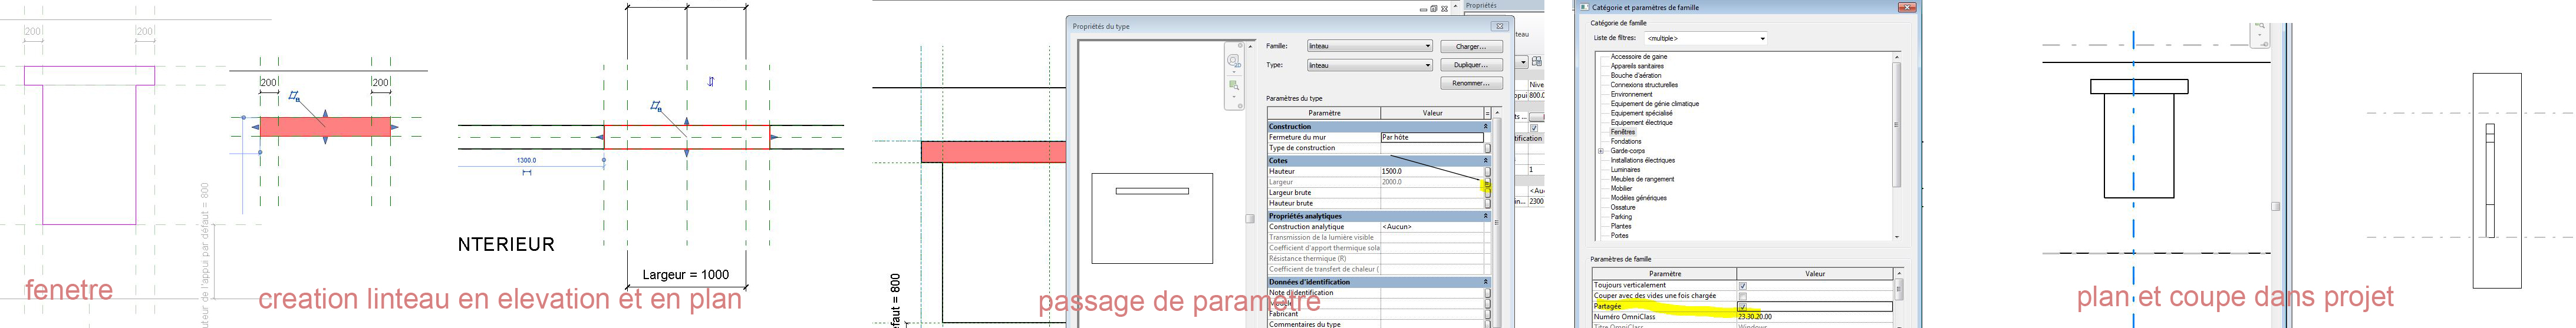Click the flip arrows control near the lintel
Image resolution: width=2576 pixels, height=328 pixels.
[711, 81]
